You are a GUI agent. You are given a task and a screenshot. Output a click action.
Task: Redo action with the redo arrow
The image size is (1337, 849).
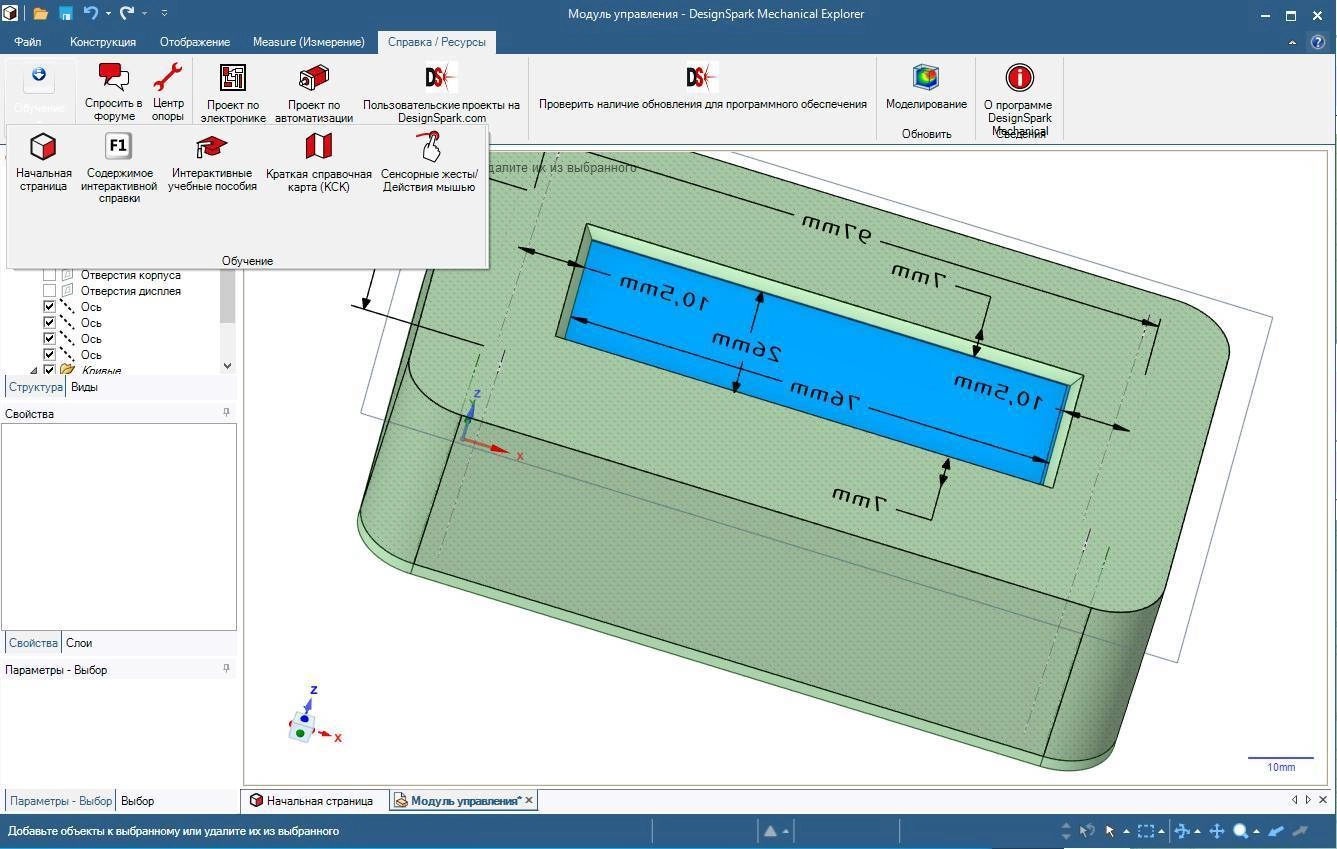coord(127,14)
